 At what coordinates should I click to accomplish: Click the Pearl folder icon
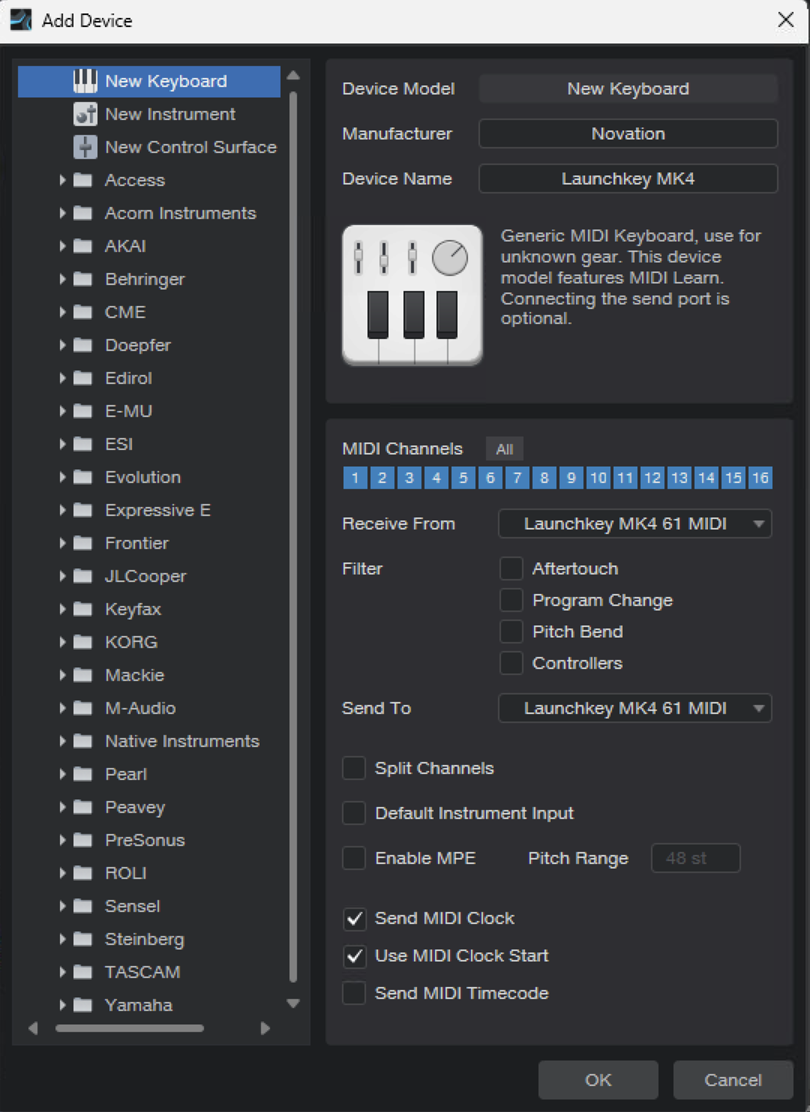tap(83, 774)
